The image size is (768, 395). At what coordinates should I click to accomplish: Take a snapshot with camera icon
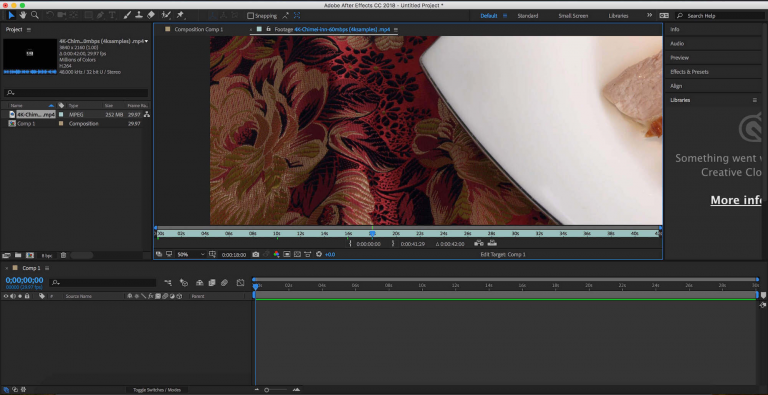[255, 254]
